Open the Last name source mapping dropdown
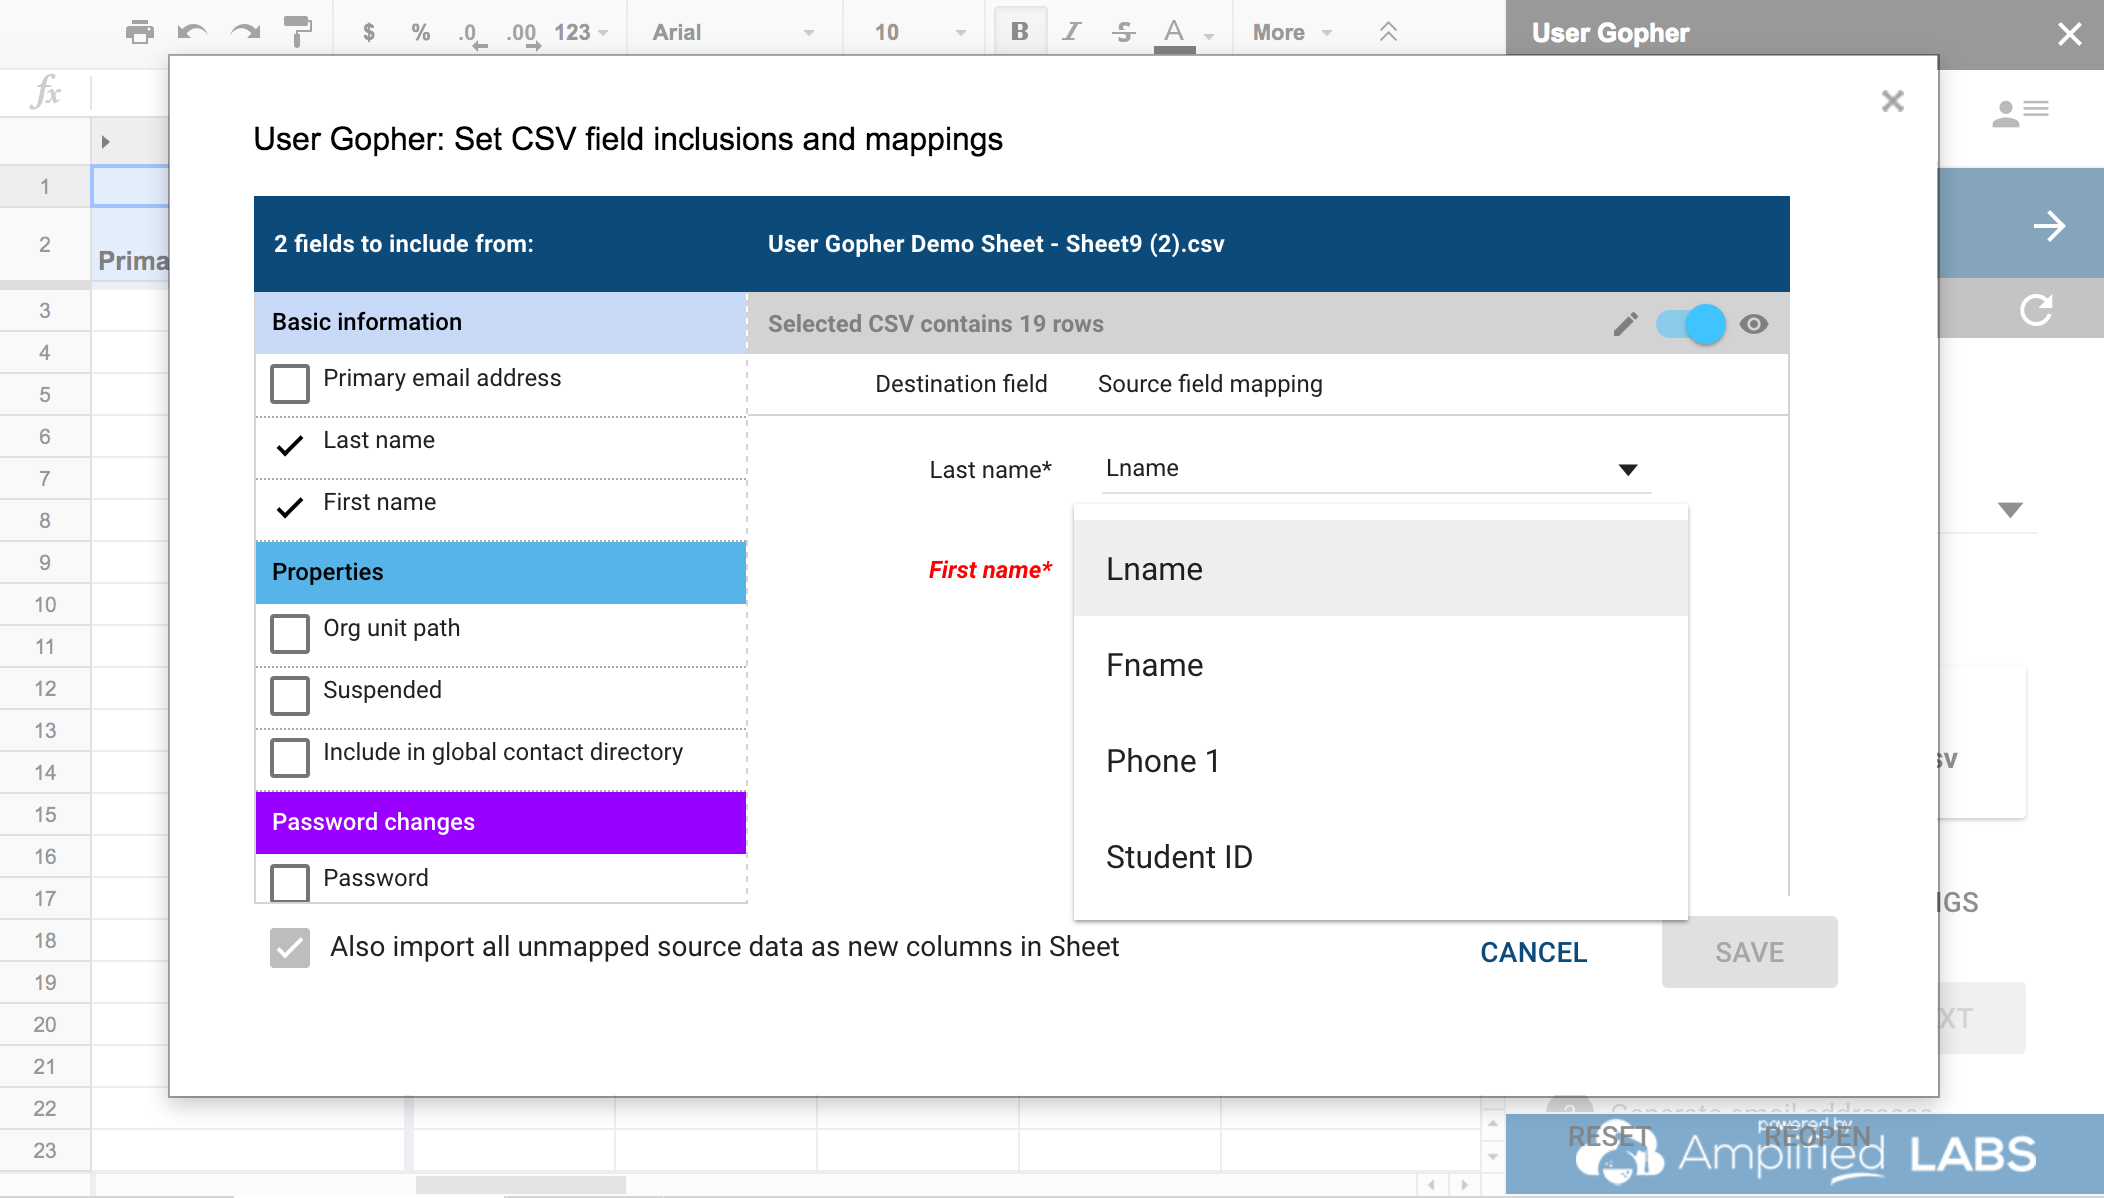The width and height of the screenshot is (2104, 1198). pyautogui.click(x=1376, y=469)
